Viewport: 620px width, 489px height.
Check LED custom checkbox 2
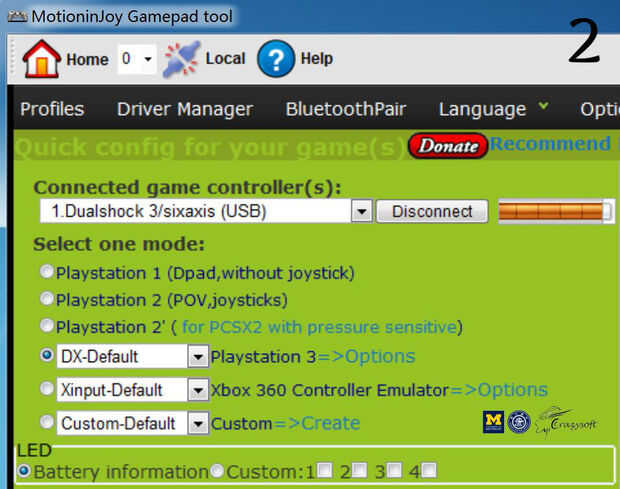[359, 470]
